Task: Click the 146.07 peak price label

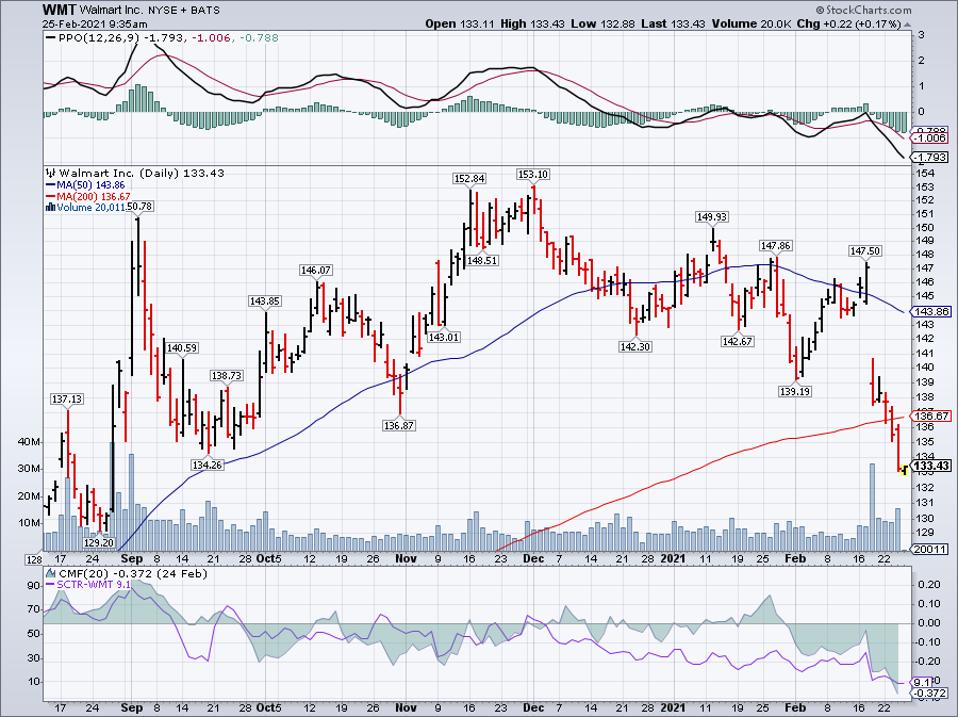Action: [x=316, y=270]
